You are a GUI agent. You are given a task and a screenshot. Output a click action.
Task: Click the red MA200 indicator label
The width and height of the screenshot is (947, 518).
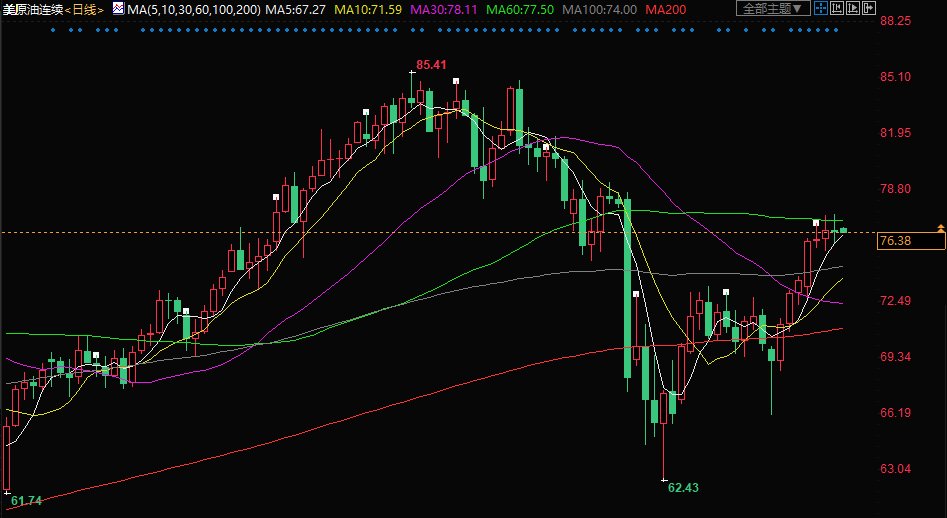tap(665, 9)
